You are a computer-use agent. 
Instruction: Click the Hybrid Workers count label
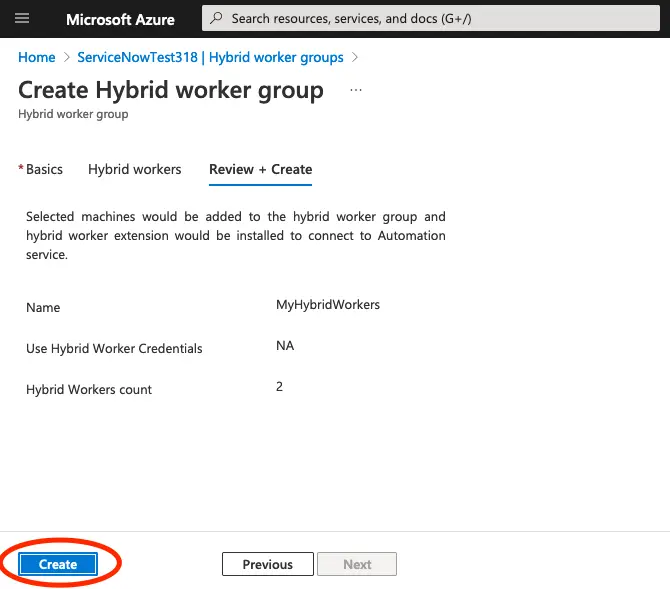click(x=89, y=389)
